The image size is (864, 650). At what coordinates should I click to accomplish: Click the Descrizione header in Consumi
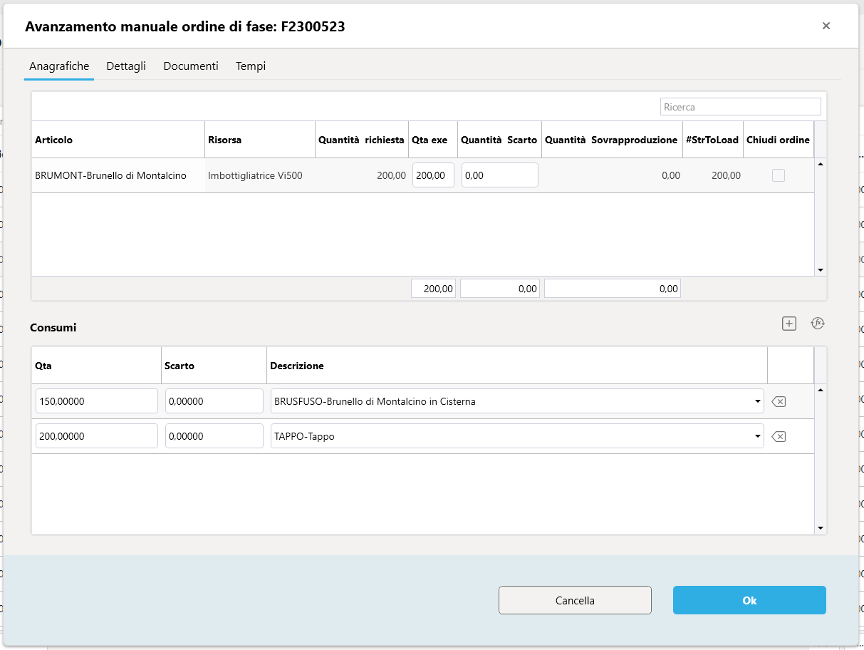pos(517,366)
